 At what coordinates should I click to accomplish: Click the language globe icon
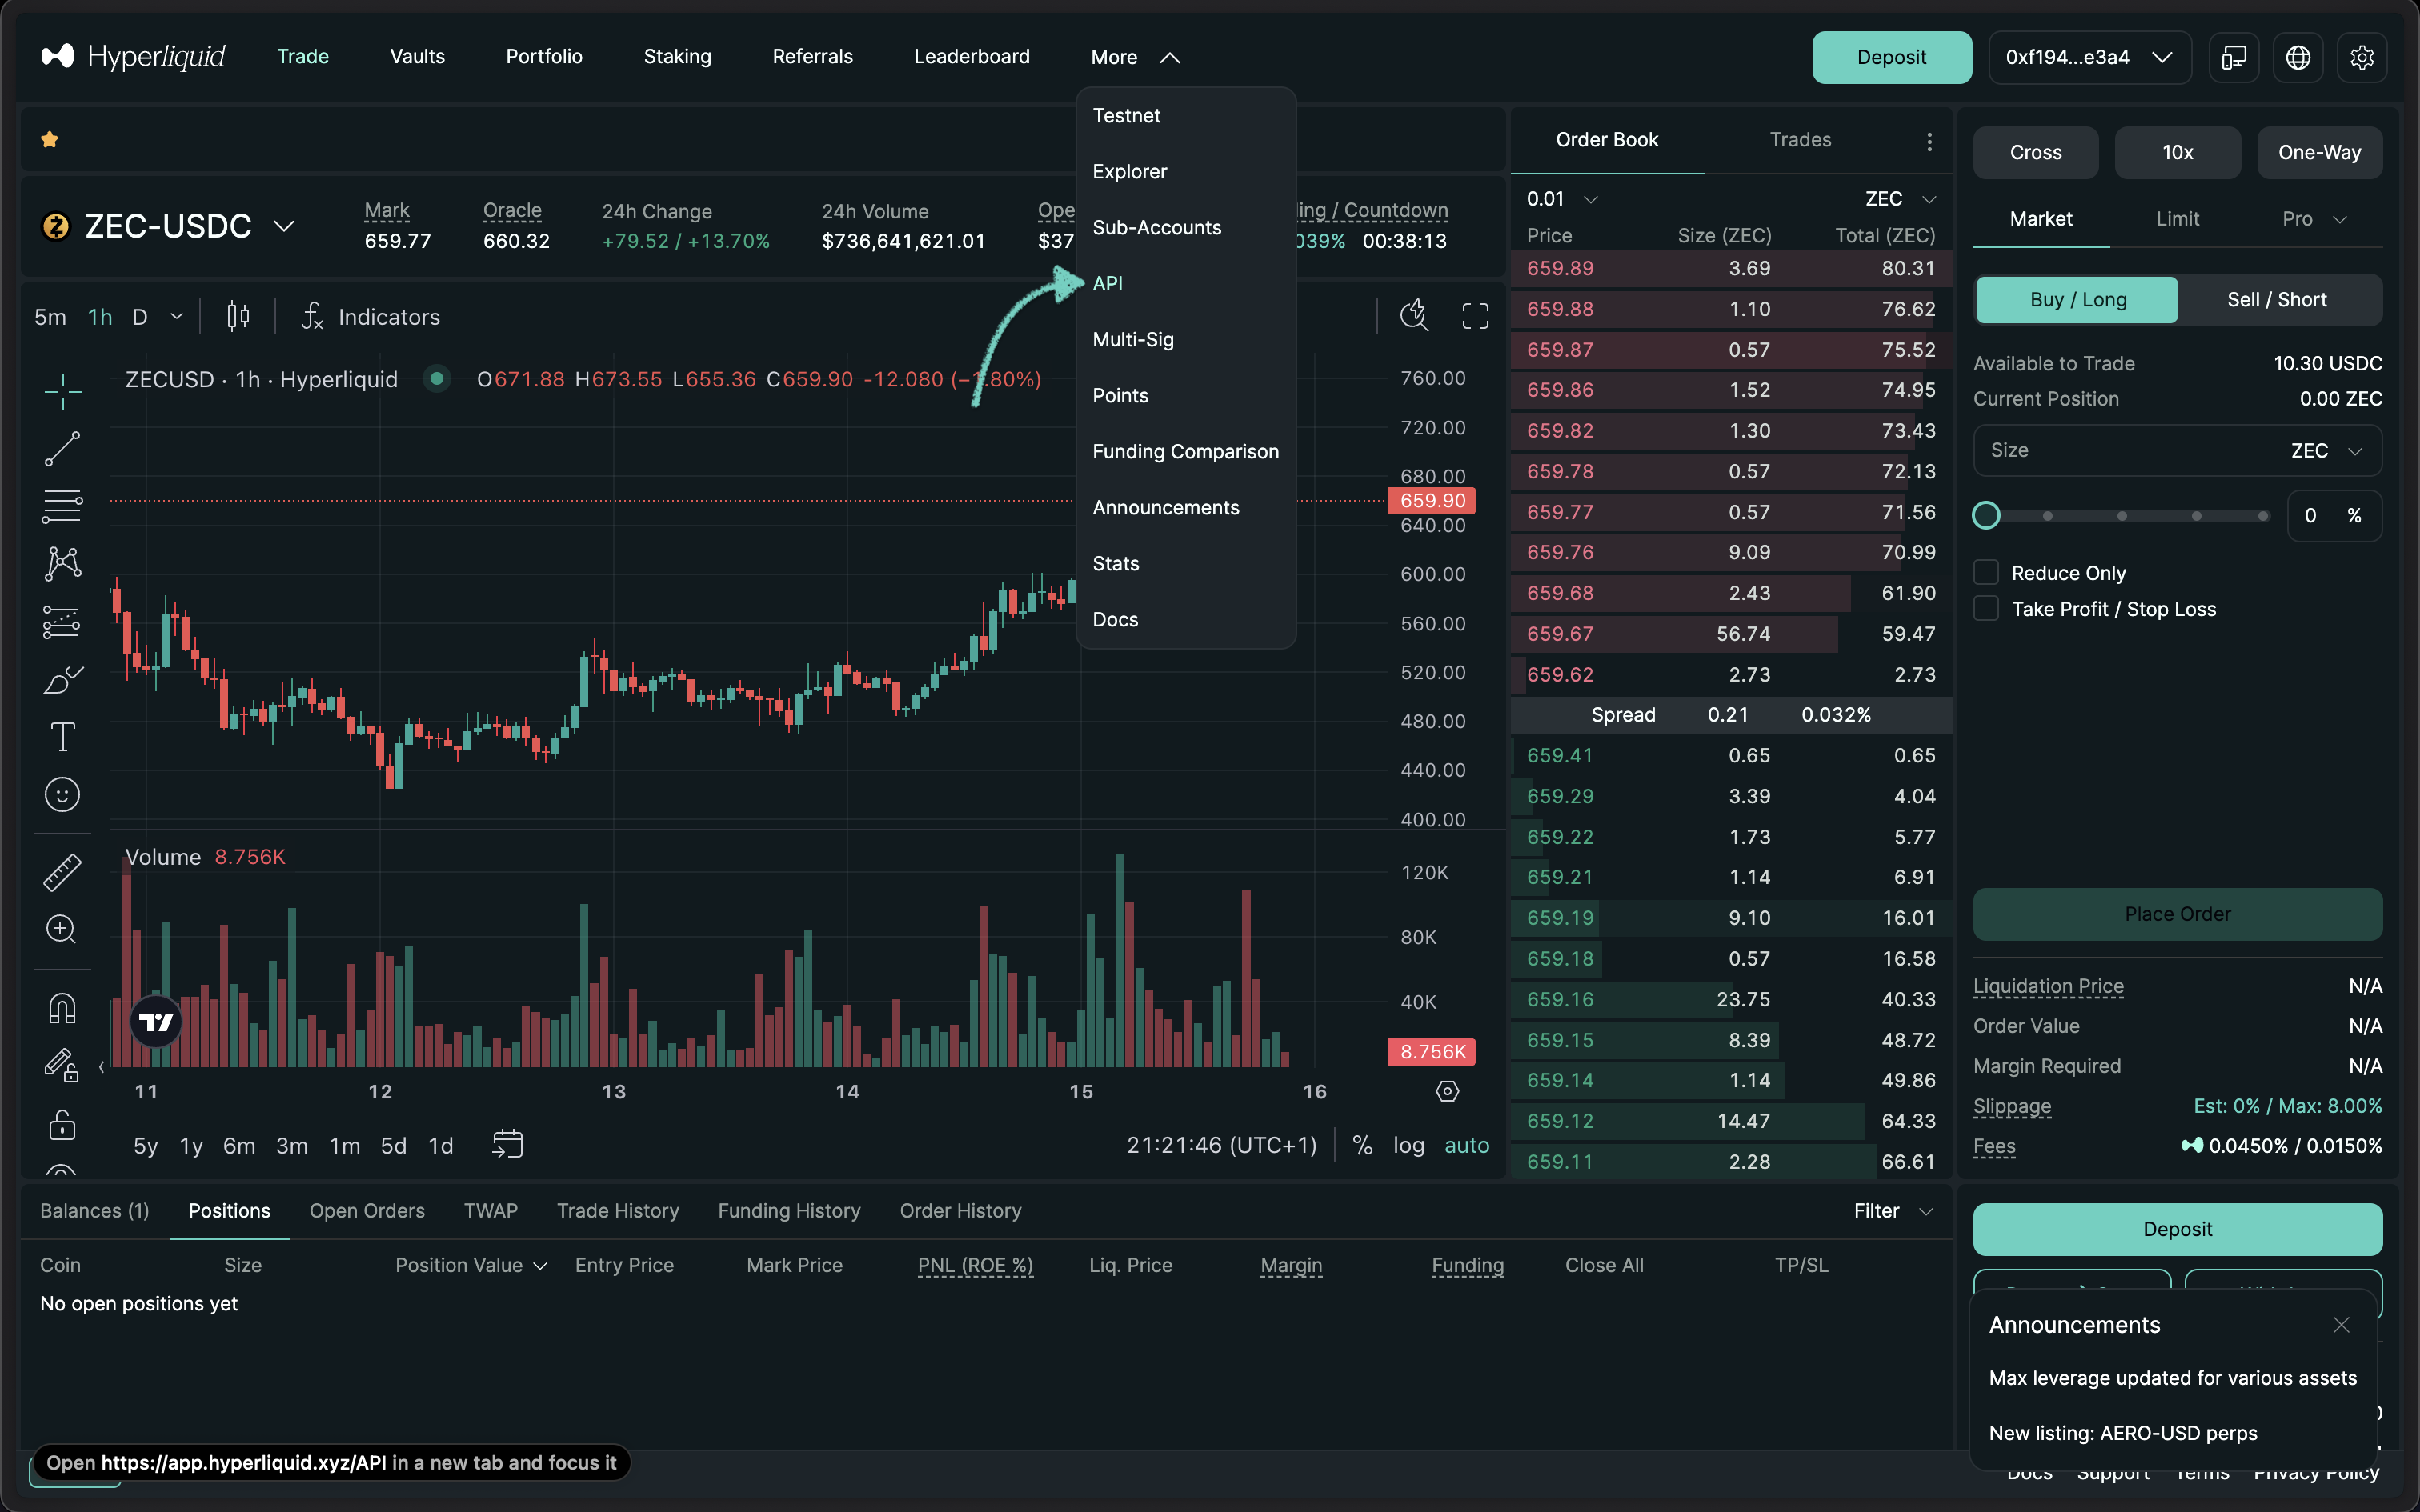(x=2298, y=57)
